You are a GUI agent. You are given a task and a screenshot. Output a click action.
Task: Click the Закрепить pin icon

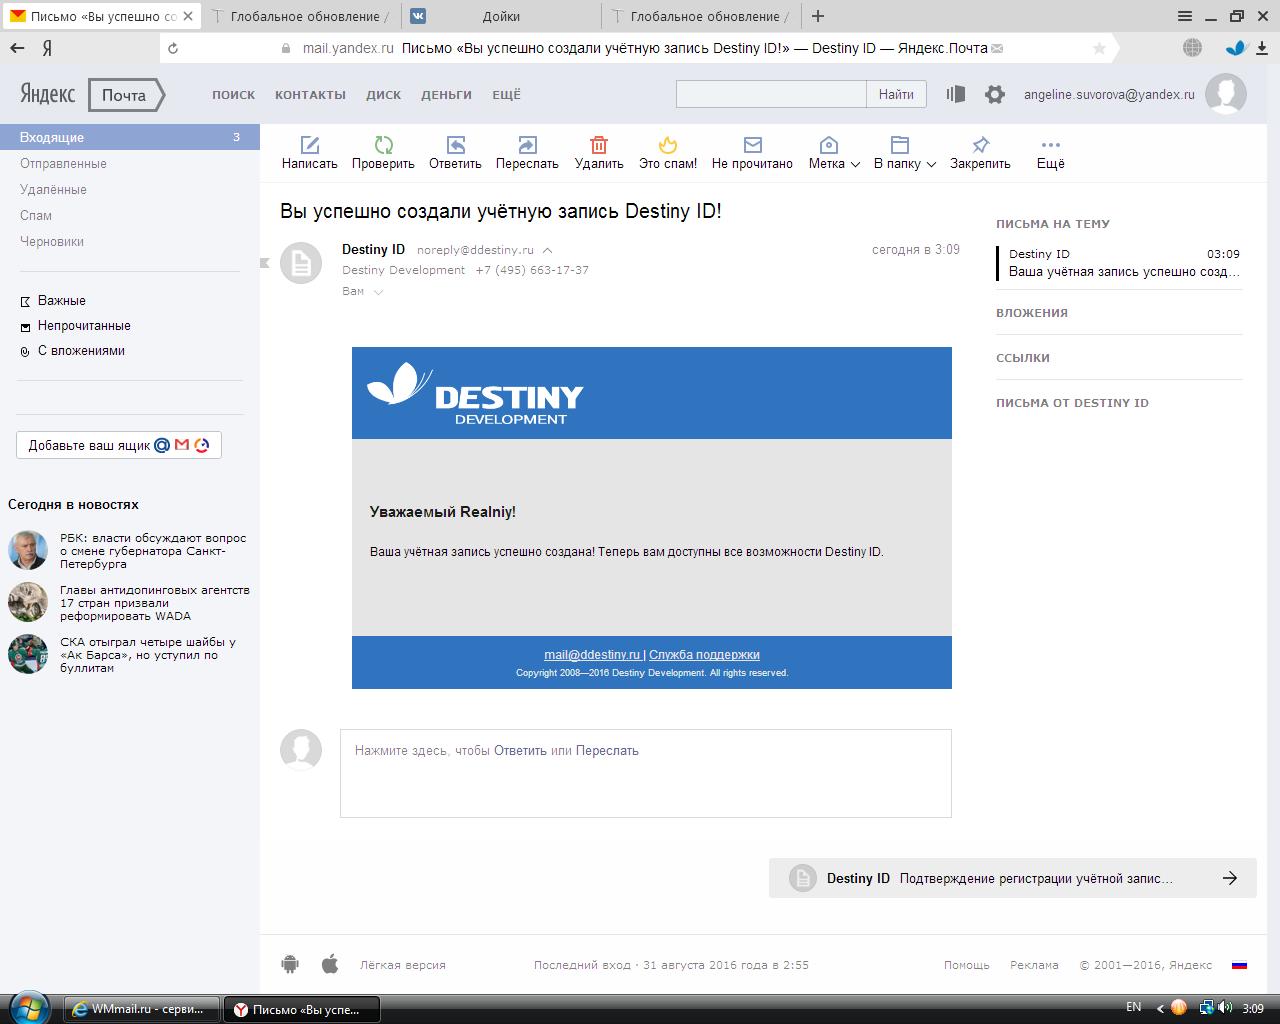(980, 145)
